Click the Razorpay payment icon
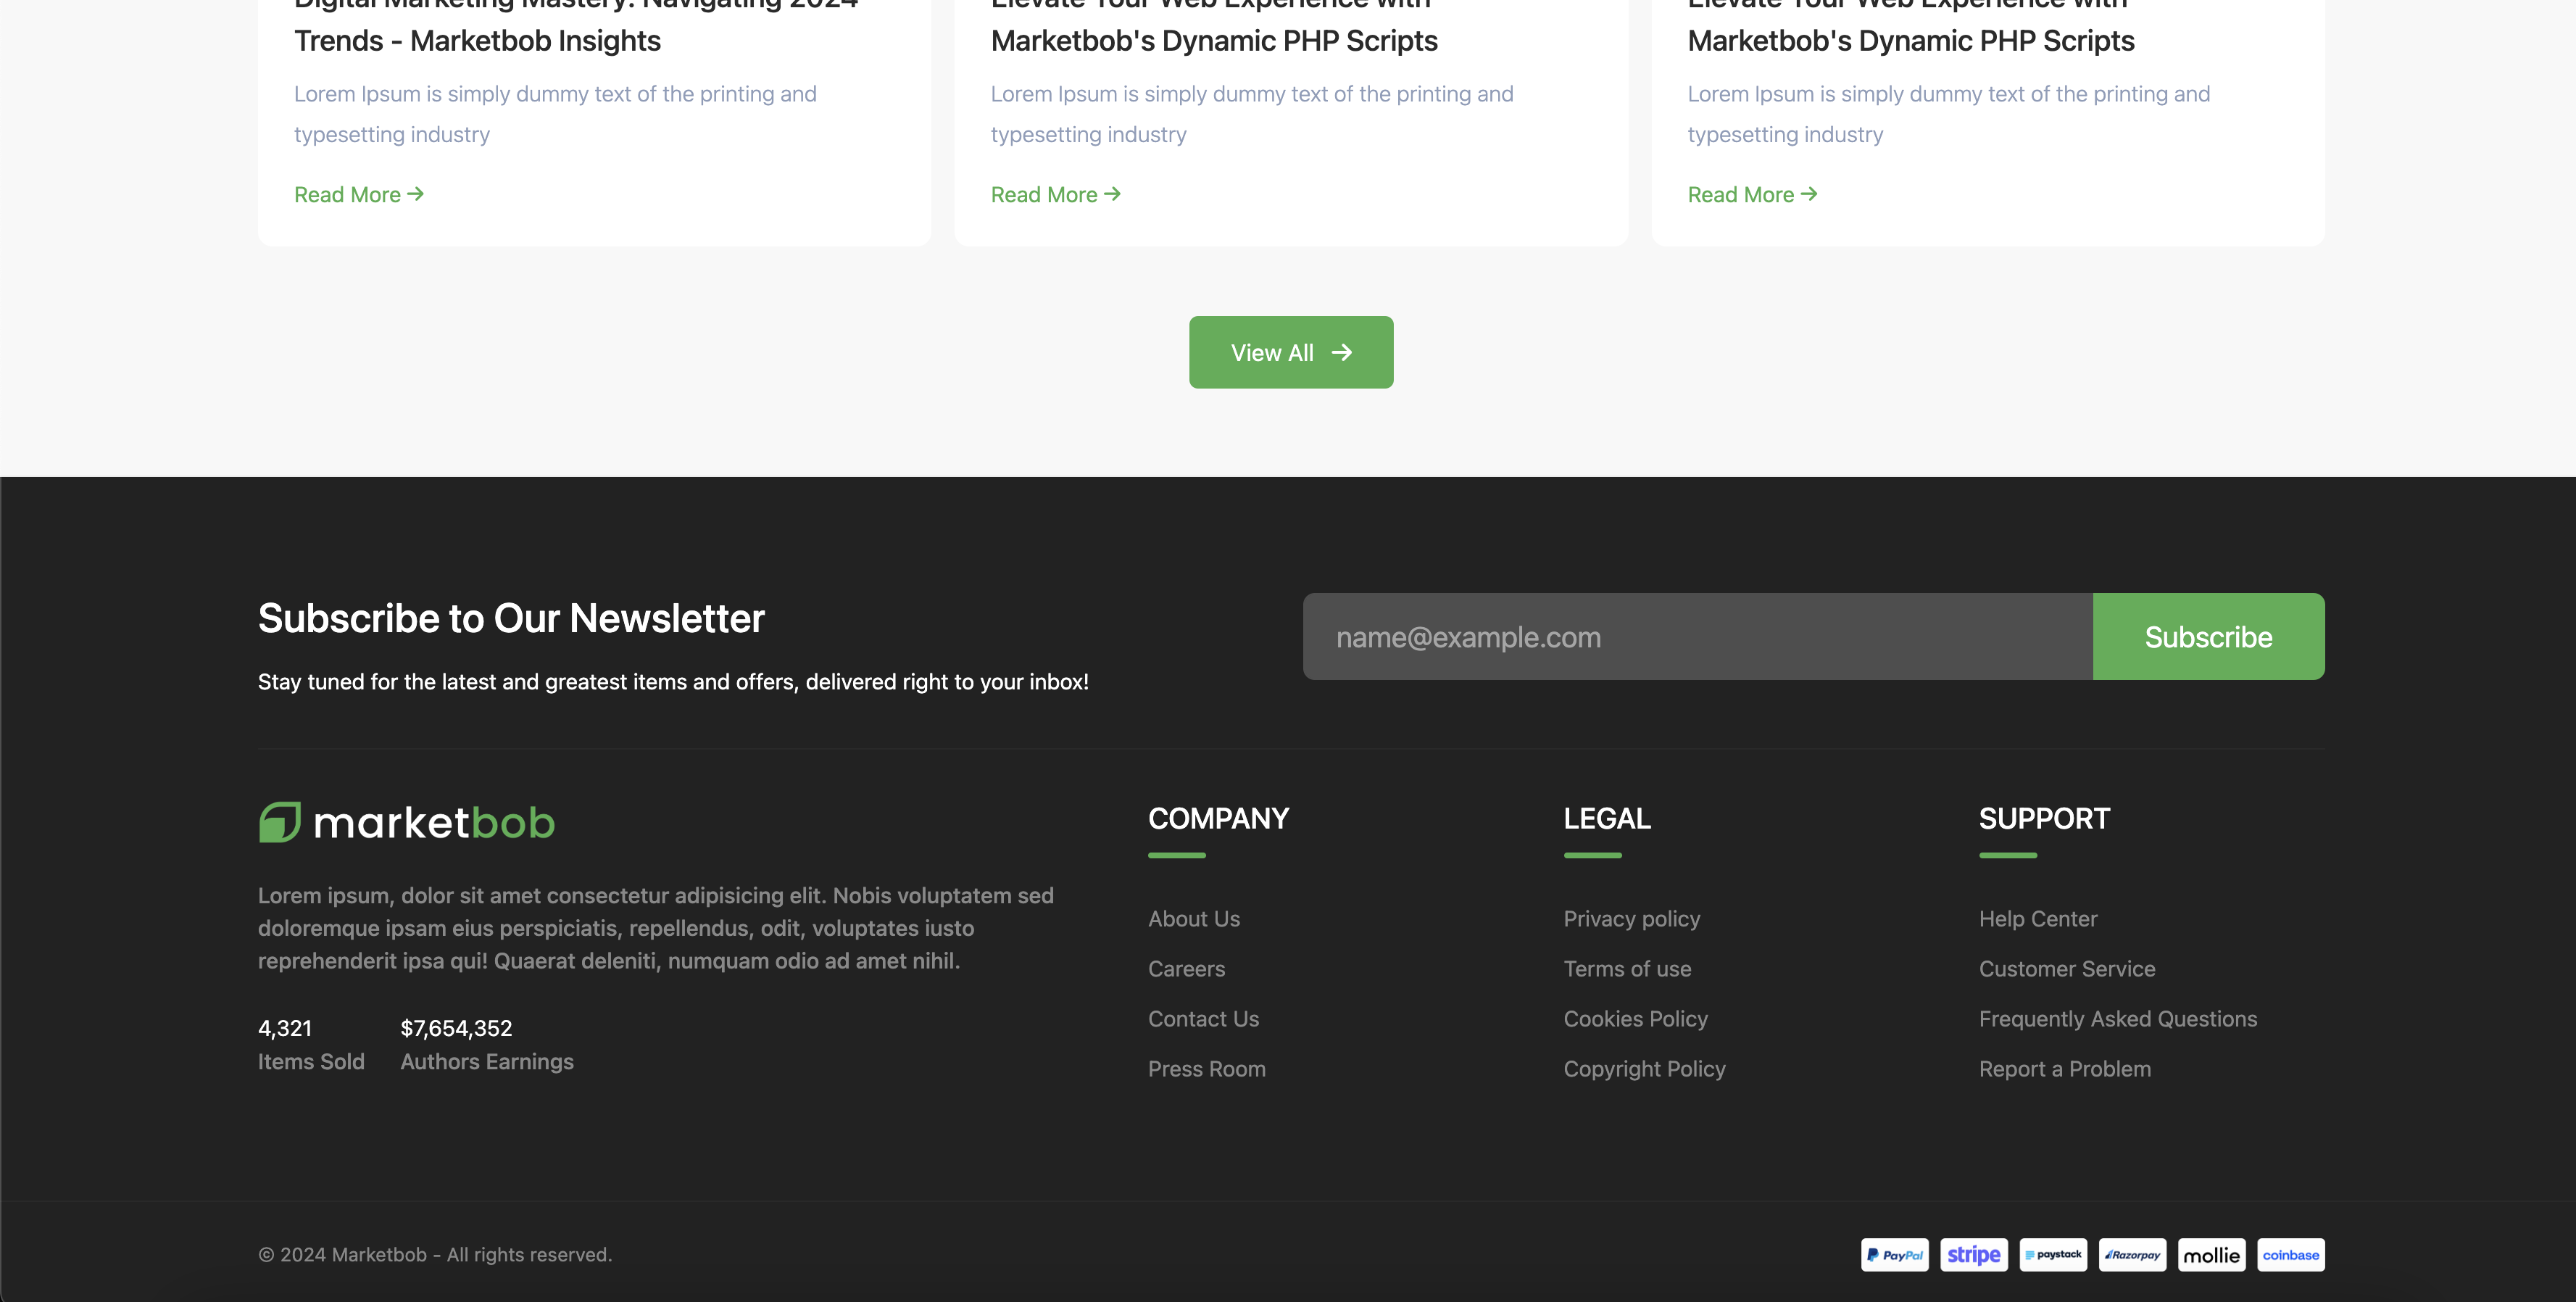Screen dimensions: 2576x1302 pyautogui.click(x=2132, y=1254)
